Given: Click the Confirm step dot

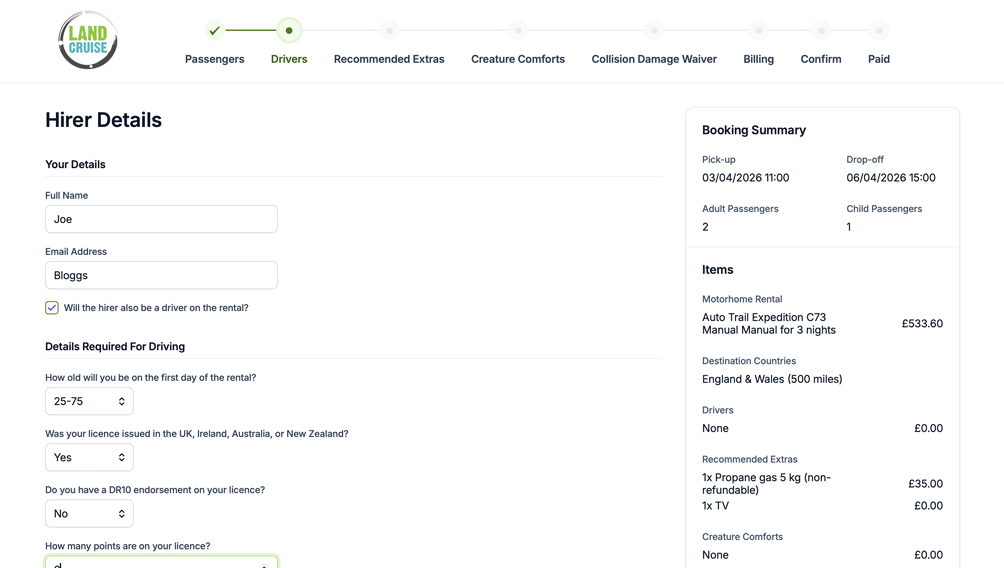Looking at the screenshot, I should point(820,30).
